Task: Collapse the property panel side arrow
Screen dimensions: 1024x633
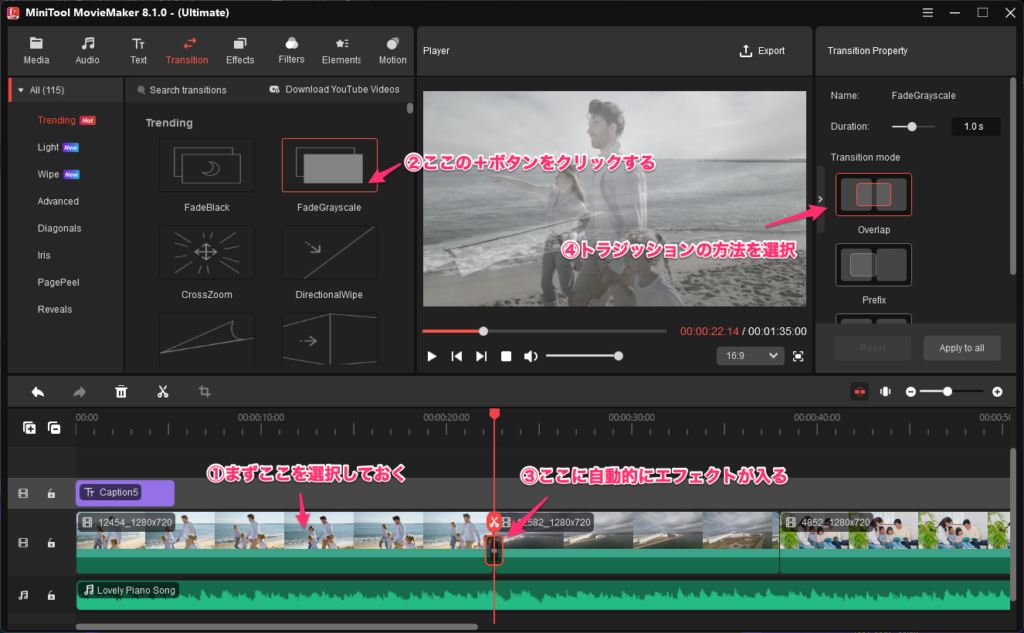Action: [x=820, y=199]
